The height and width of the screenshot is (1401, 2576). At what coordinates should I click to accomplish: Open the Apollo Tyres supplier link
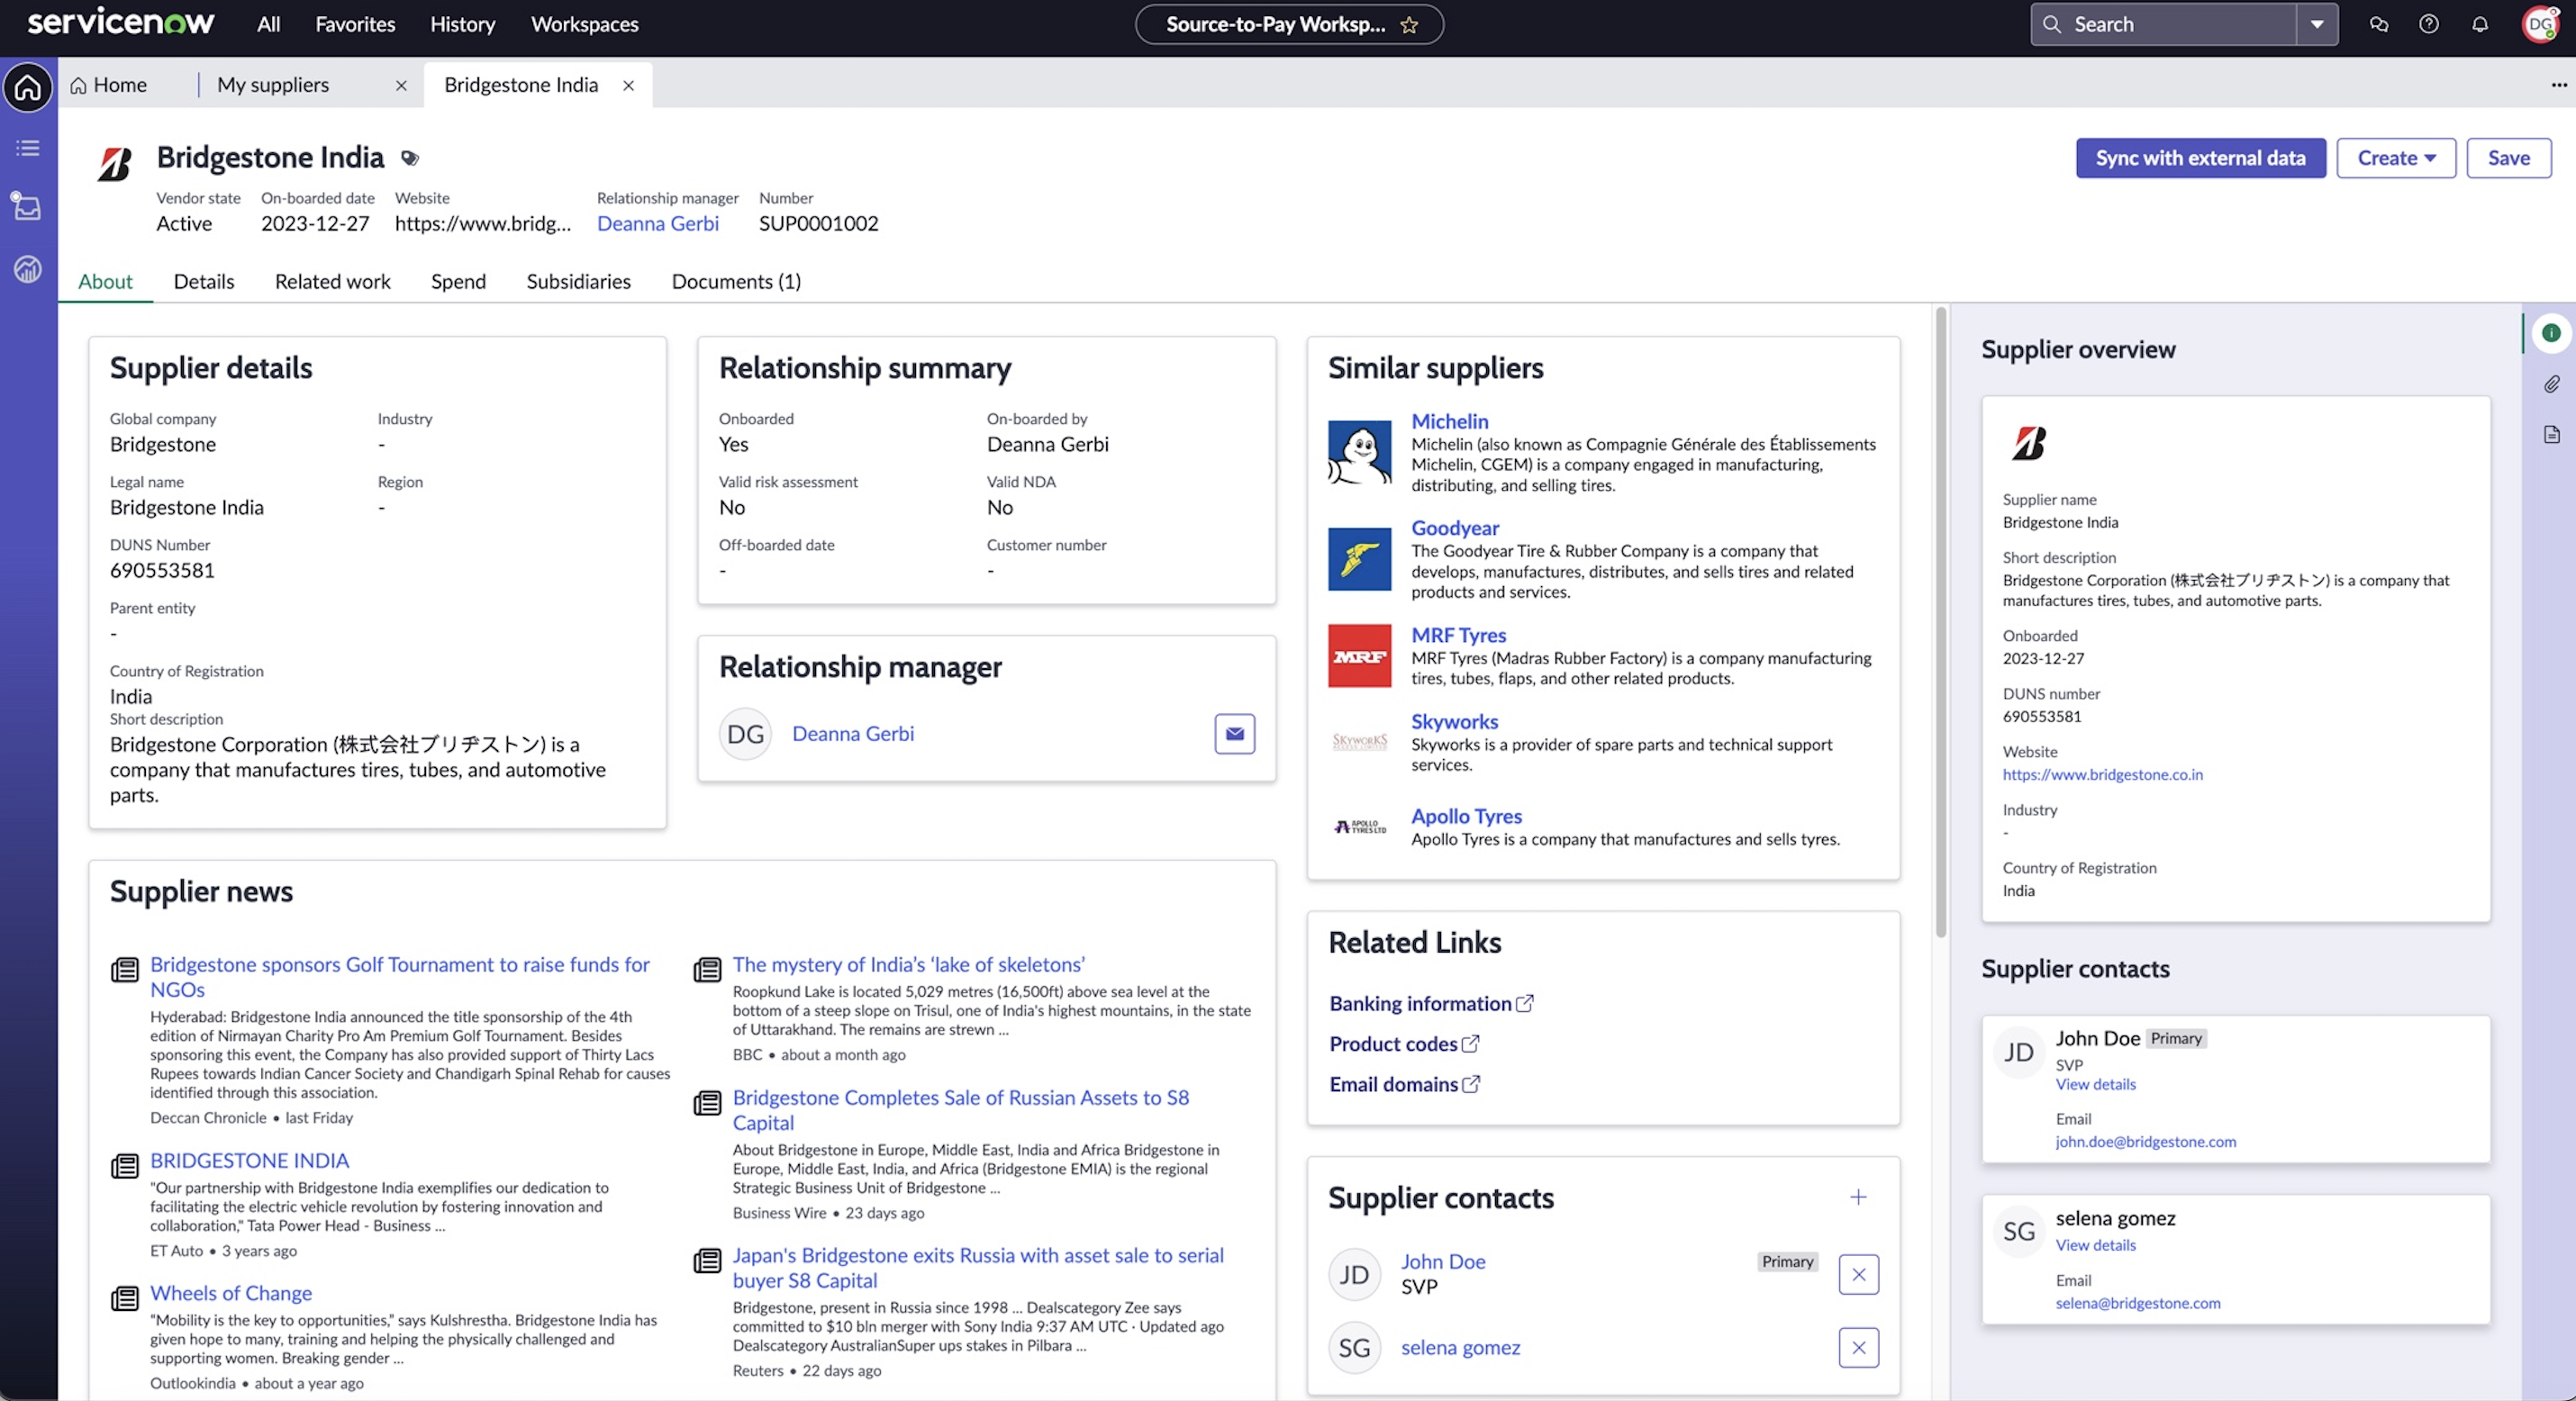pos(1466,816)
